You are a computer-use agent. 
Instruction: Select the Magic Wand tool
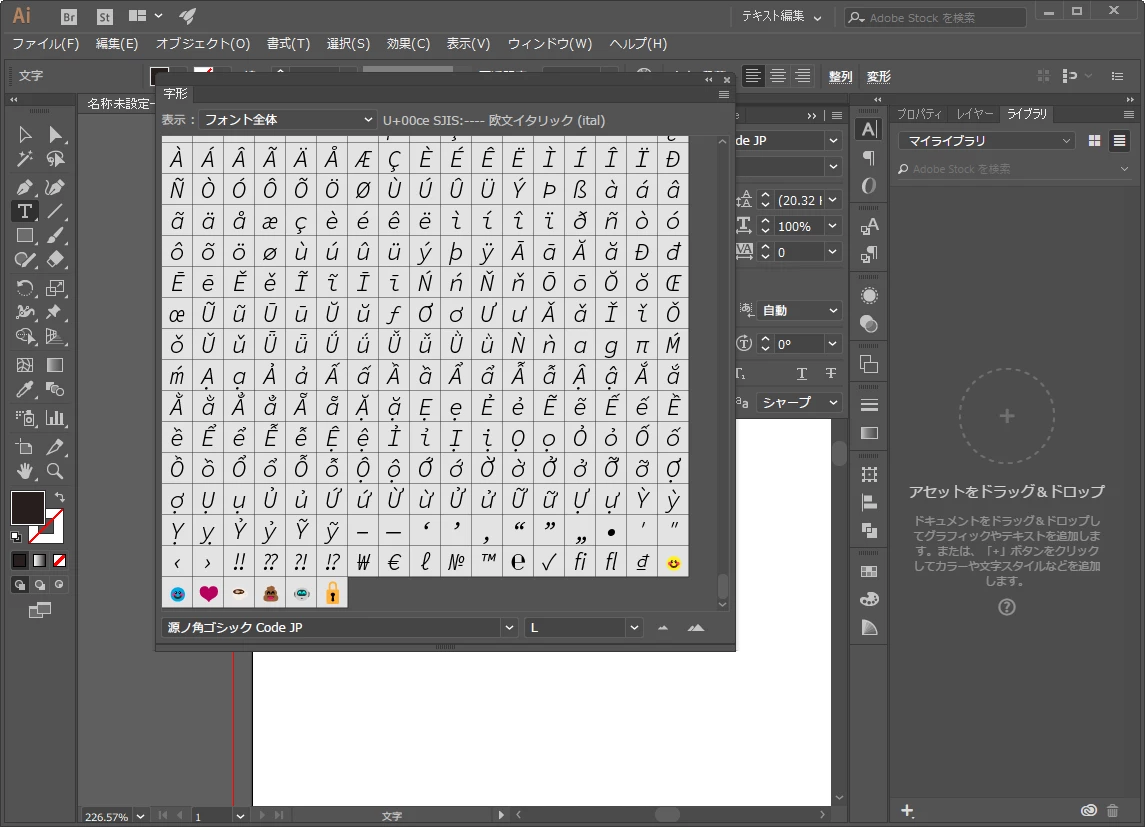(24, 158)
